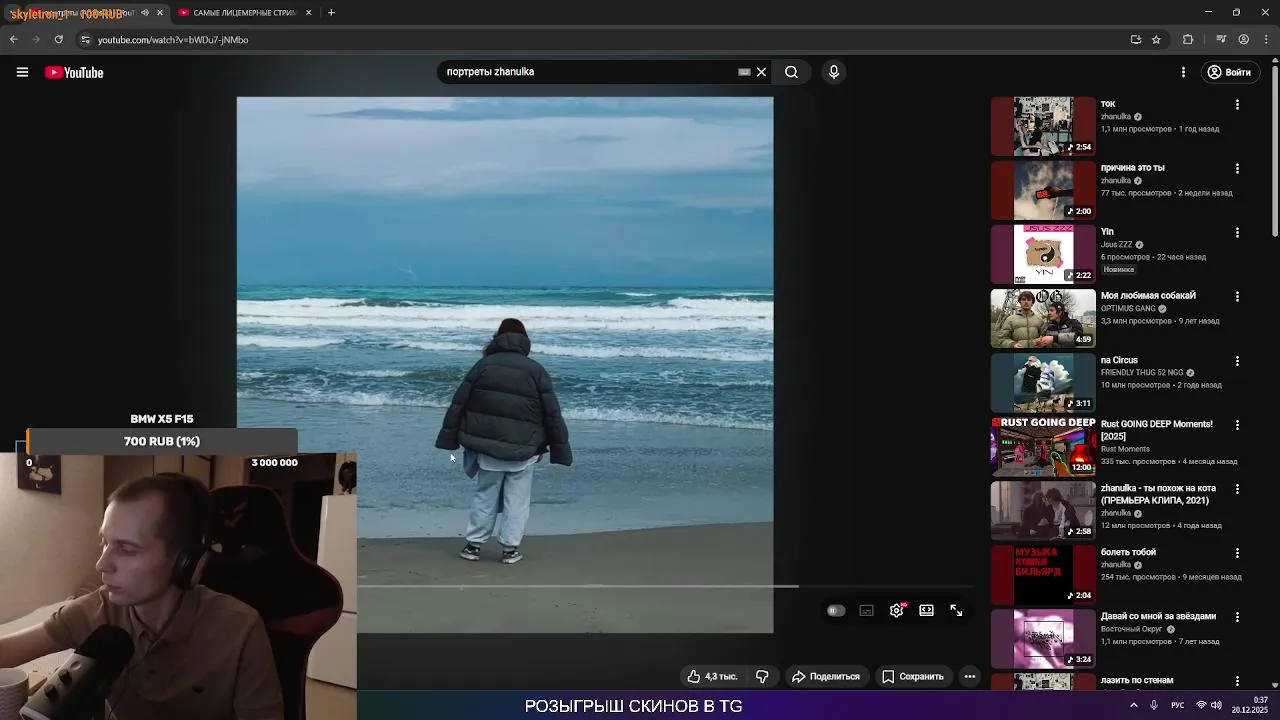
Task: Open options for 'Yin' video
Action: pyautogui.click(x=1237, y=233)
